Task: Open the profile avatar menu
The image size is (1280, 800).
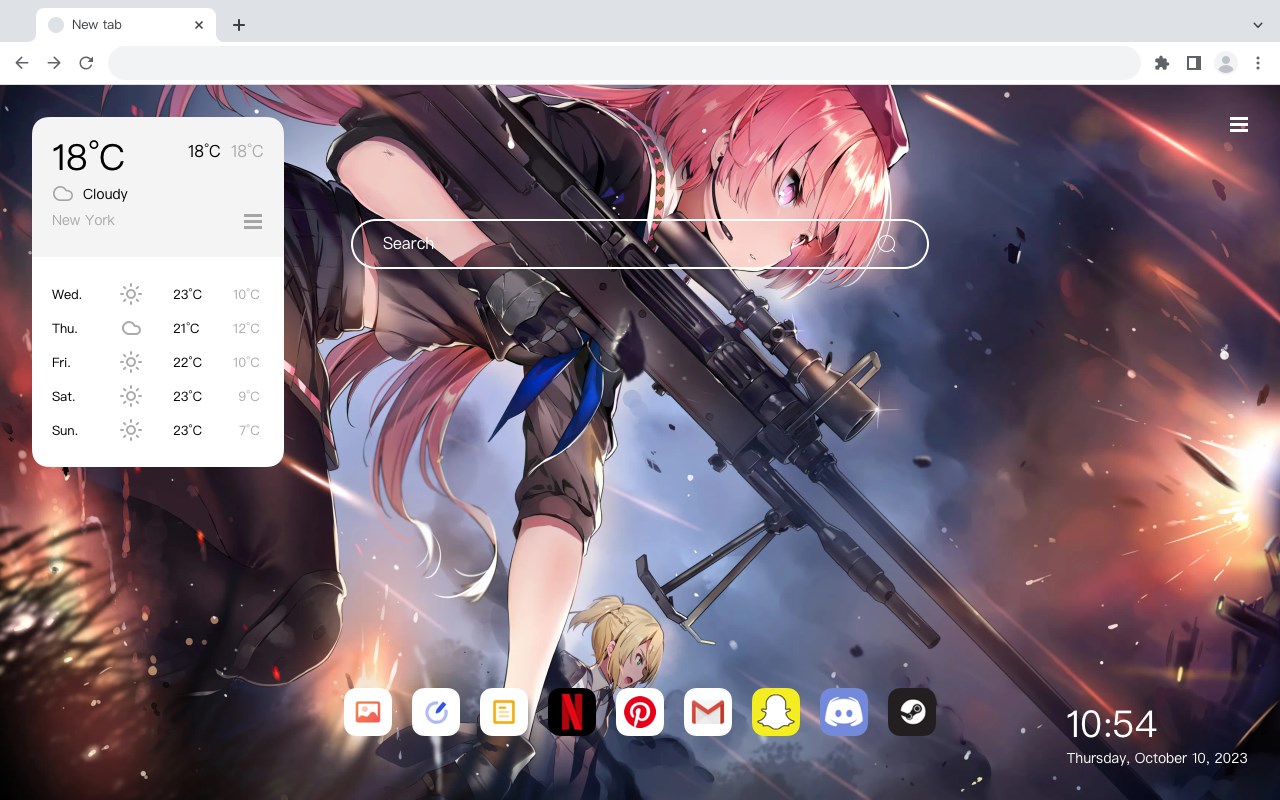Action: coord(1226,63)
